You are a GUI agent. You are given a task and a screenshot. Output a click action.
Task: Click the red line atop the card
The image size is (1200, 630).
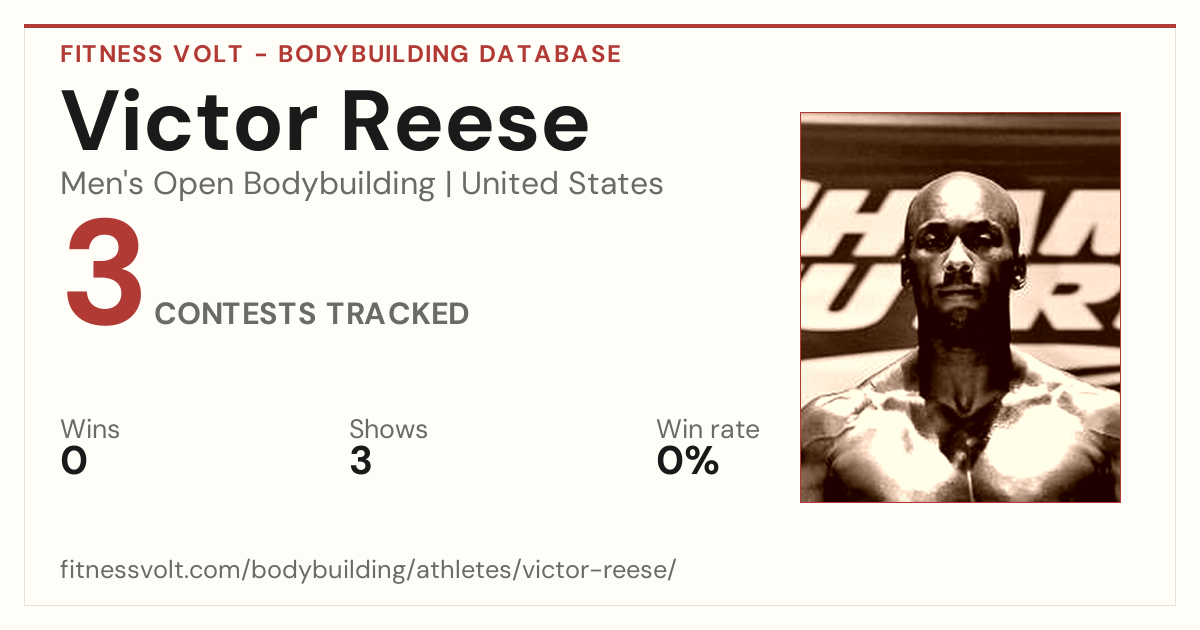pos(600,26)
